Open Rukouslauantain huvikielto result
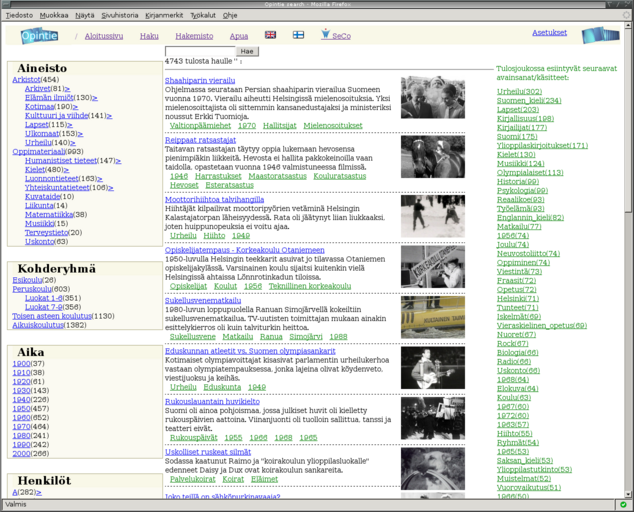This screenshot has width=634, height=512. tap(212, 402)
